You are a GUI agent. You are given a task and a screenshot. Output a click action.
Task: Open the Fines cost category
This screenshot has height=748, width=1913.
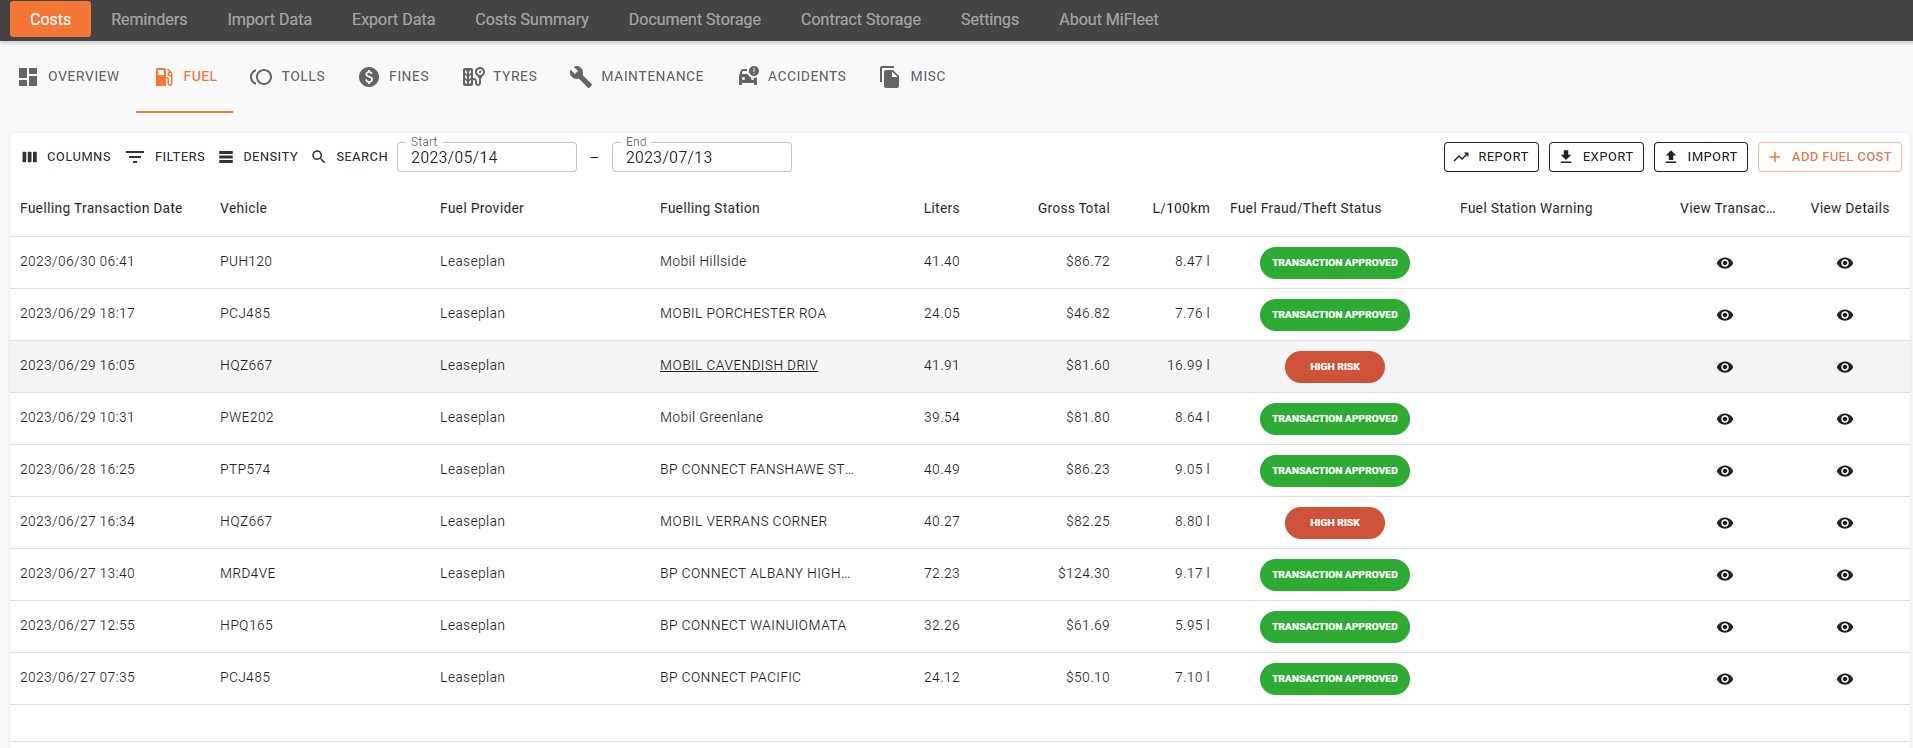click(394, 77)
